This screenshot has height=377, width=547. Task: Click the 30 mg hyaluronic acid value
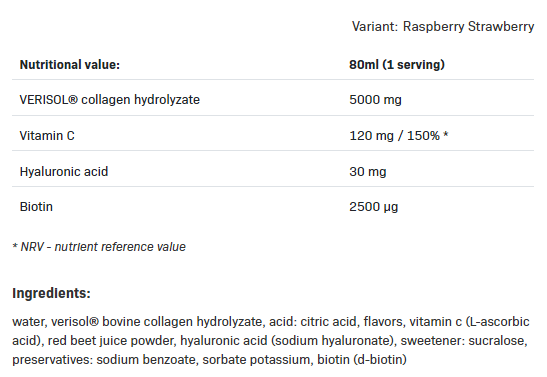368,172
